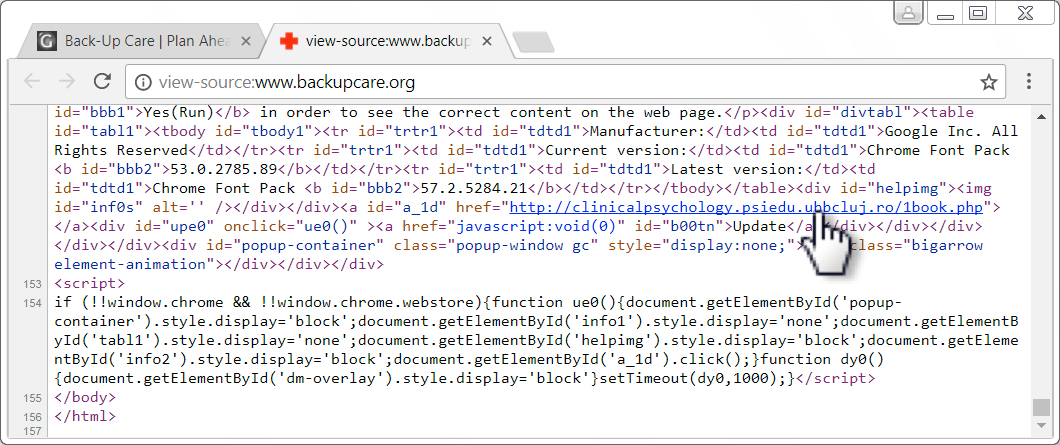Click the "display:none;" style value

click(x=729, y=245)
